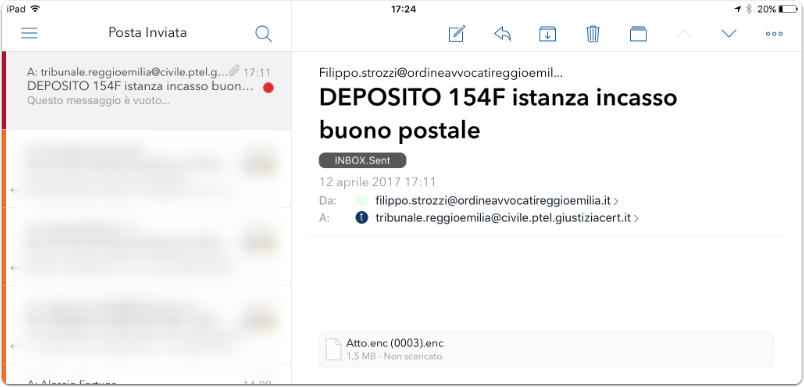The height and width of the screenshot is (387, 804).
Task: Open the more options ellipsis
Action: click(x=774, y=34)
